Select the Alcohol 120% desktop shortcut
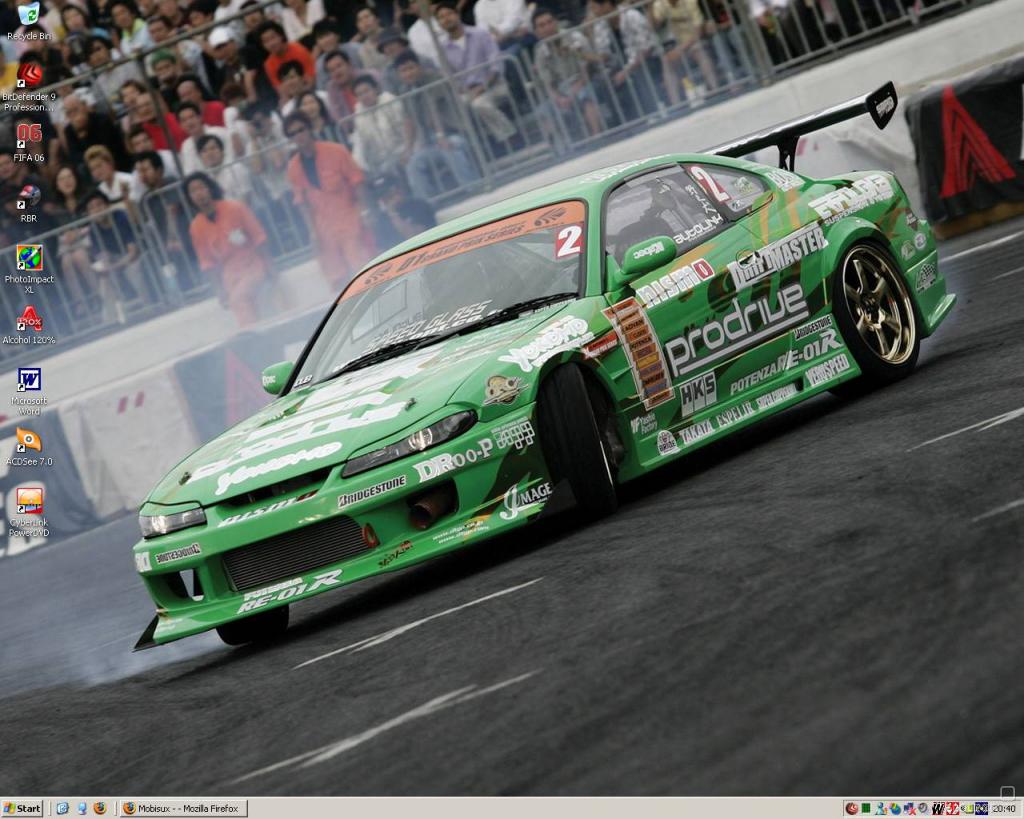Image resolution: width=1024 pixels, height=819 pixels. [29, 325]
